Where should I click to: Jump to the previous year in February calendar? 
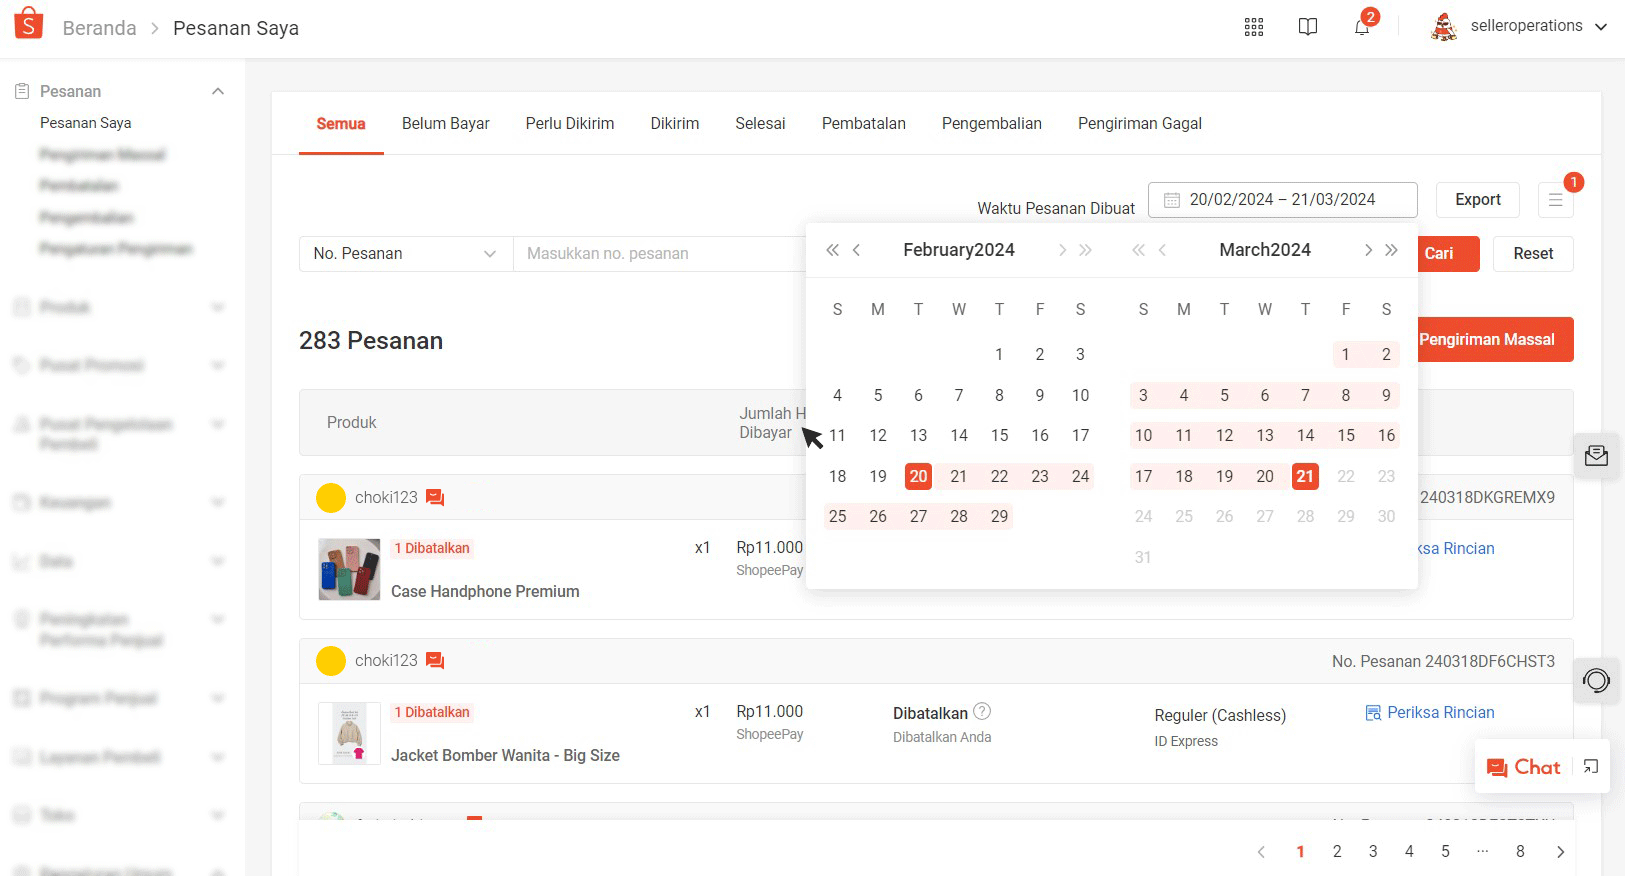pyautogui.click(x=832, y=250)
